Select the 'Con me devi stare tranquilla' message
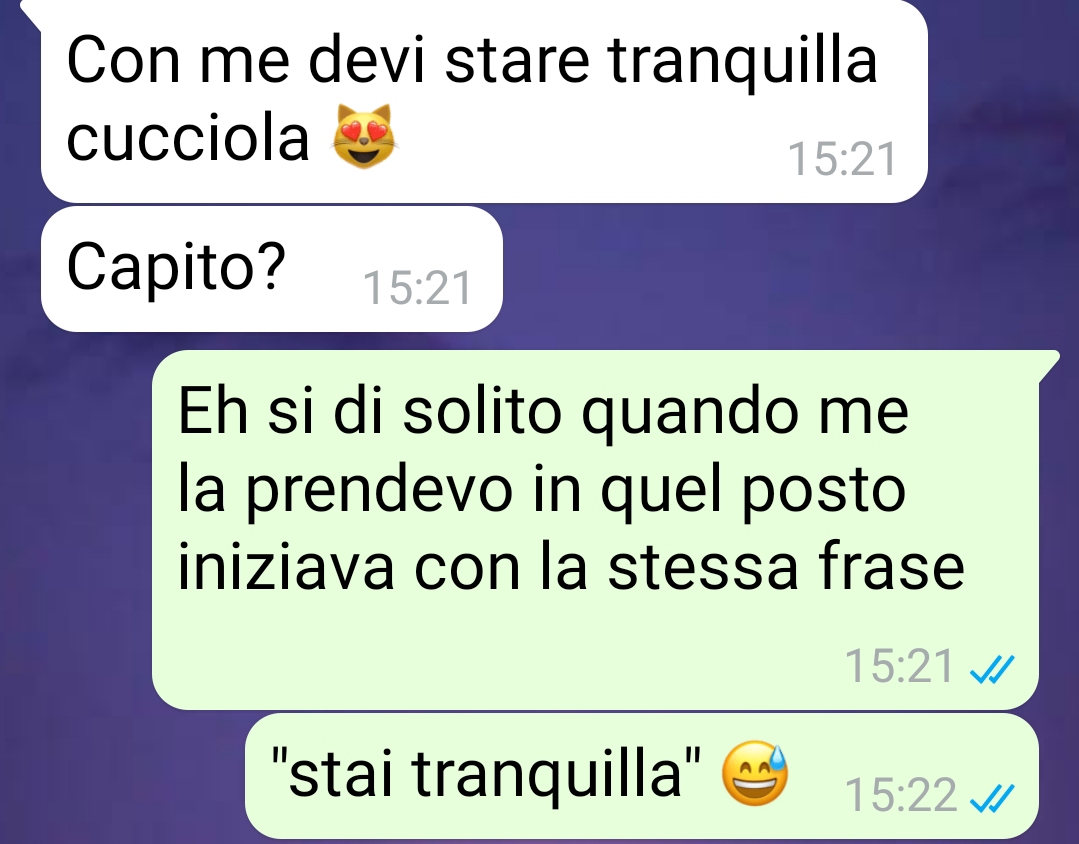This screenshot has height=844, width=1079. [484, 101]
